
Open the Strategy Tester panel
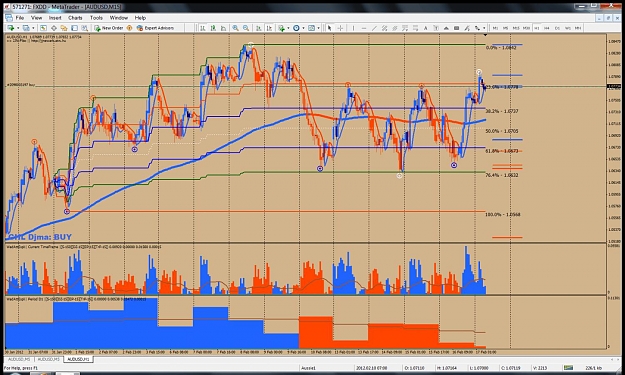(x=85, y=28)
